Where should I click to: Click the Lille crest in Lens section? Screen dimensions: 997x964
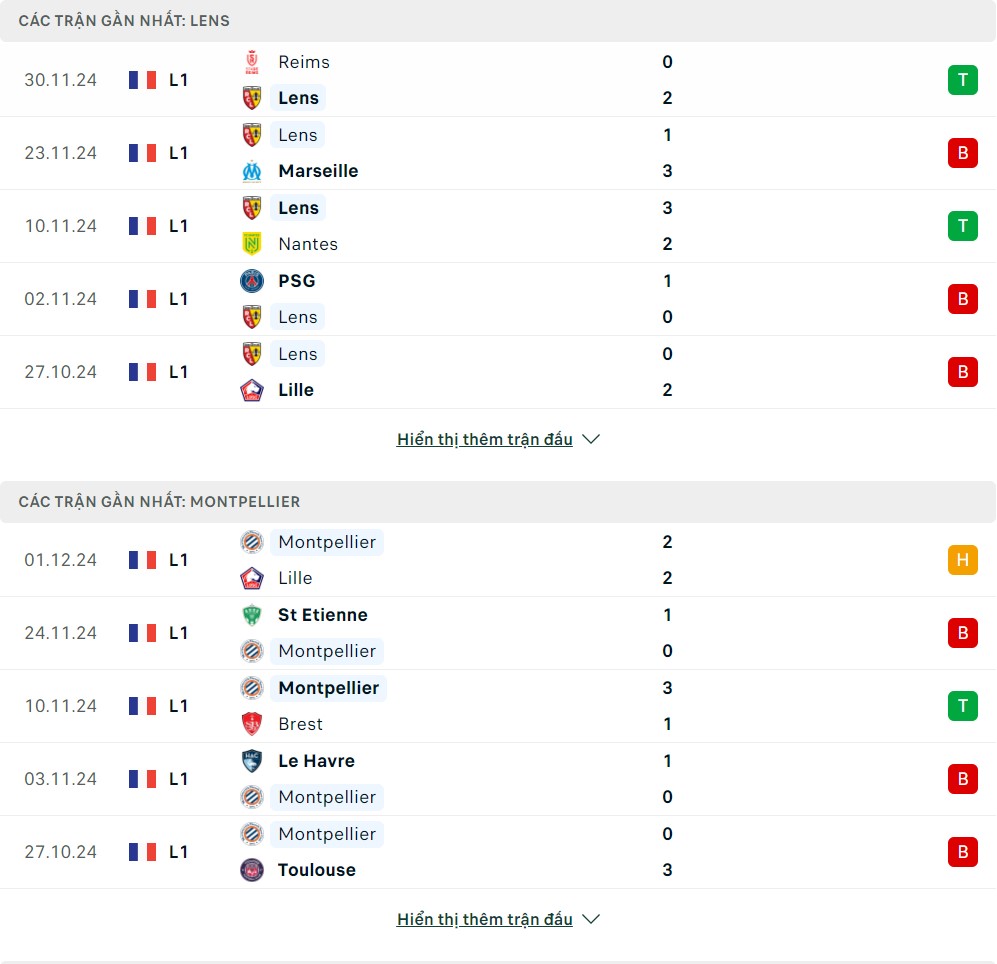coord(252,390)
